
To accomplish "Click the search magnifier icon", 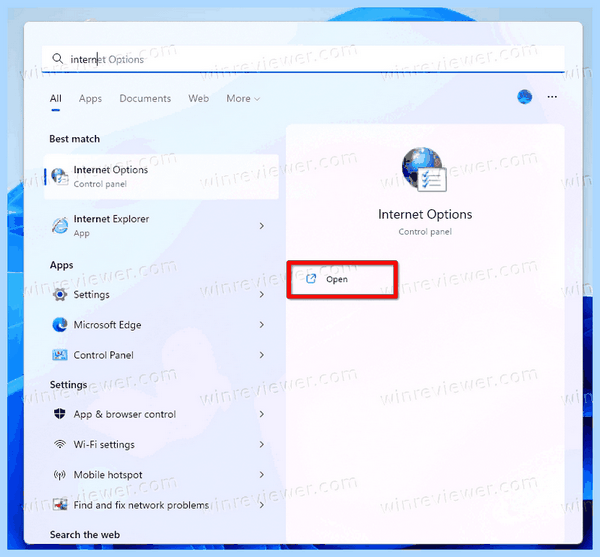I will [x=57, y=59].
